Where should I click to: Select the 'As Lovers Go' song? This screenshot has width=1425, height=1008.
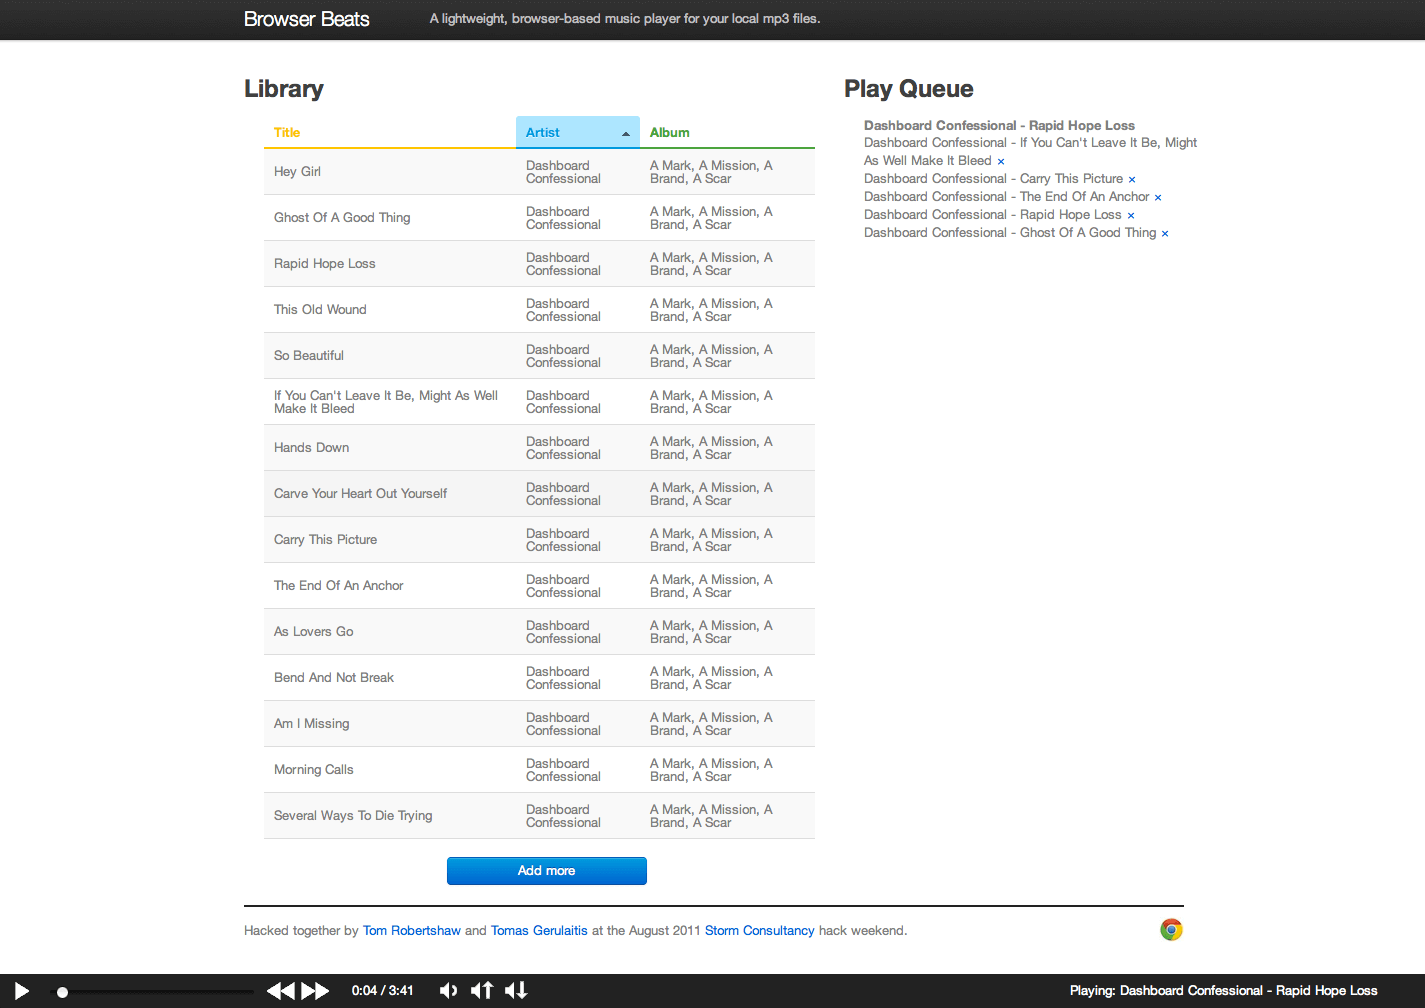pyautogui.click(x=314, y=632)
